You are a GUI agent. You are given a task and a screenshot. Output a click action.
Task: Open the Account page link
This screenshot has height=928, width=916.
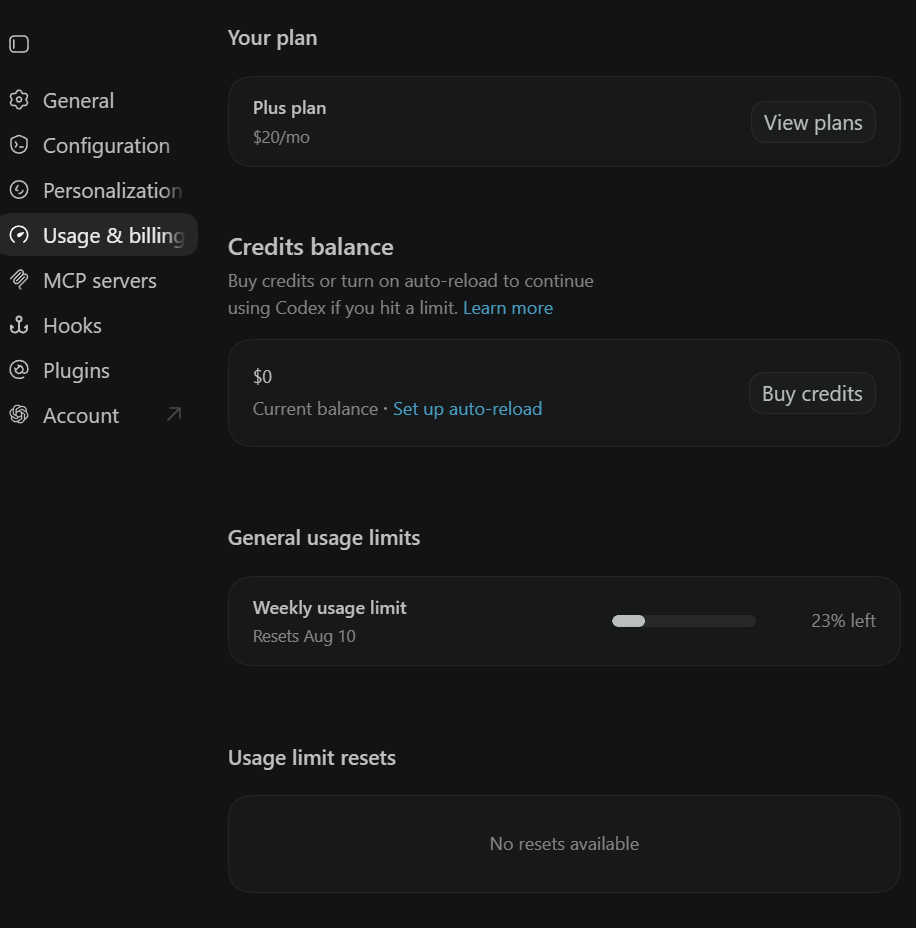coord(98,415)
